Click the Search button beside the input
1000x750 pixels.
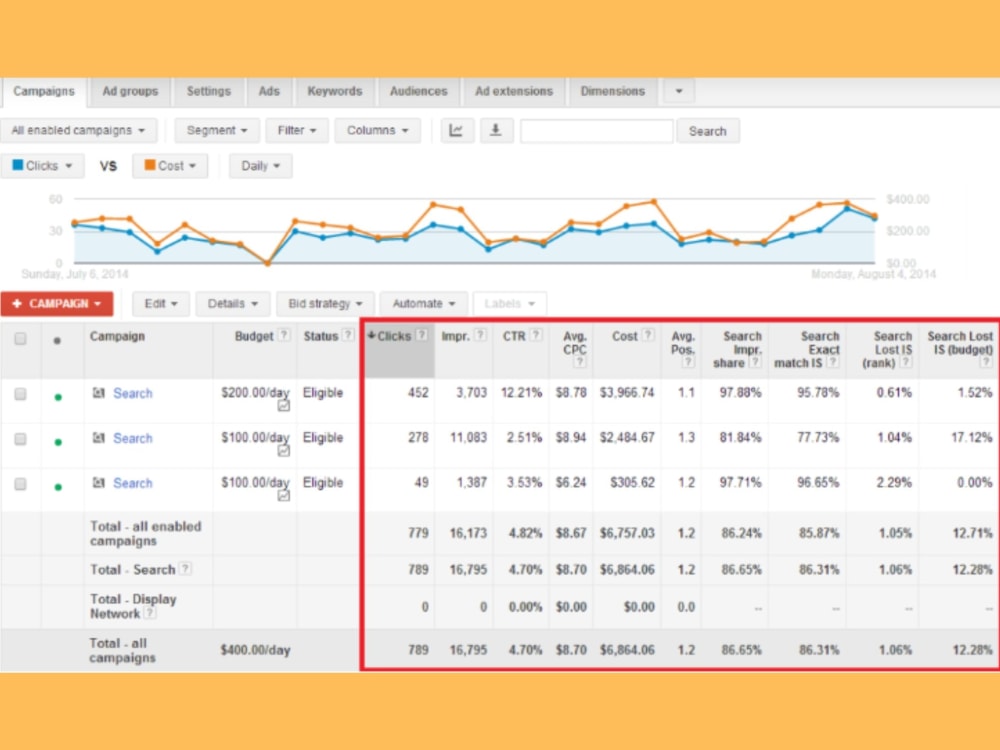point(708,131)
